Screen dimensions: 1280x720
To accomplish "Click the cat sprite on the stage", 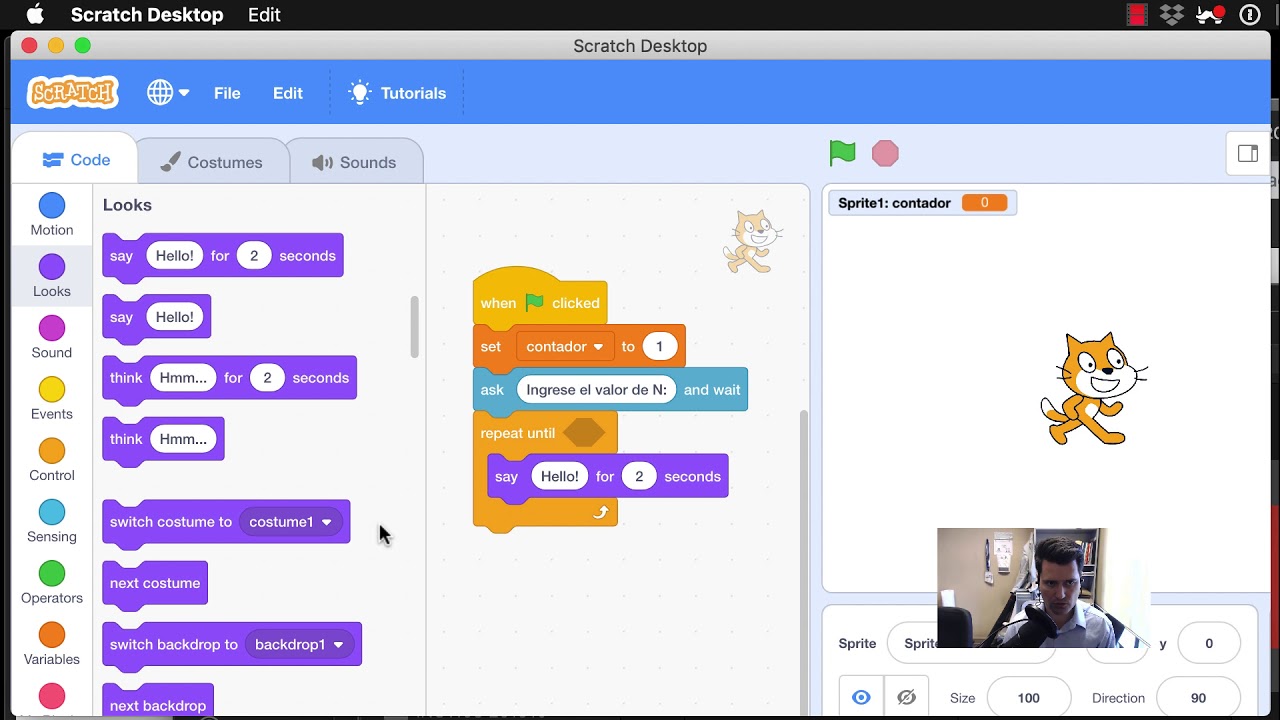I will (1093, 389).
